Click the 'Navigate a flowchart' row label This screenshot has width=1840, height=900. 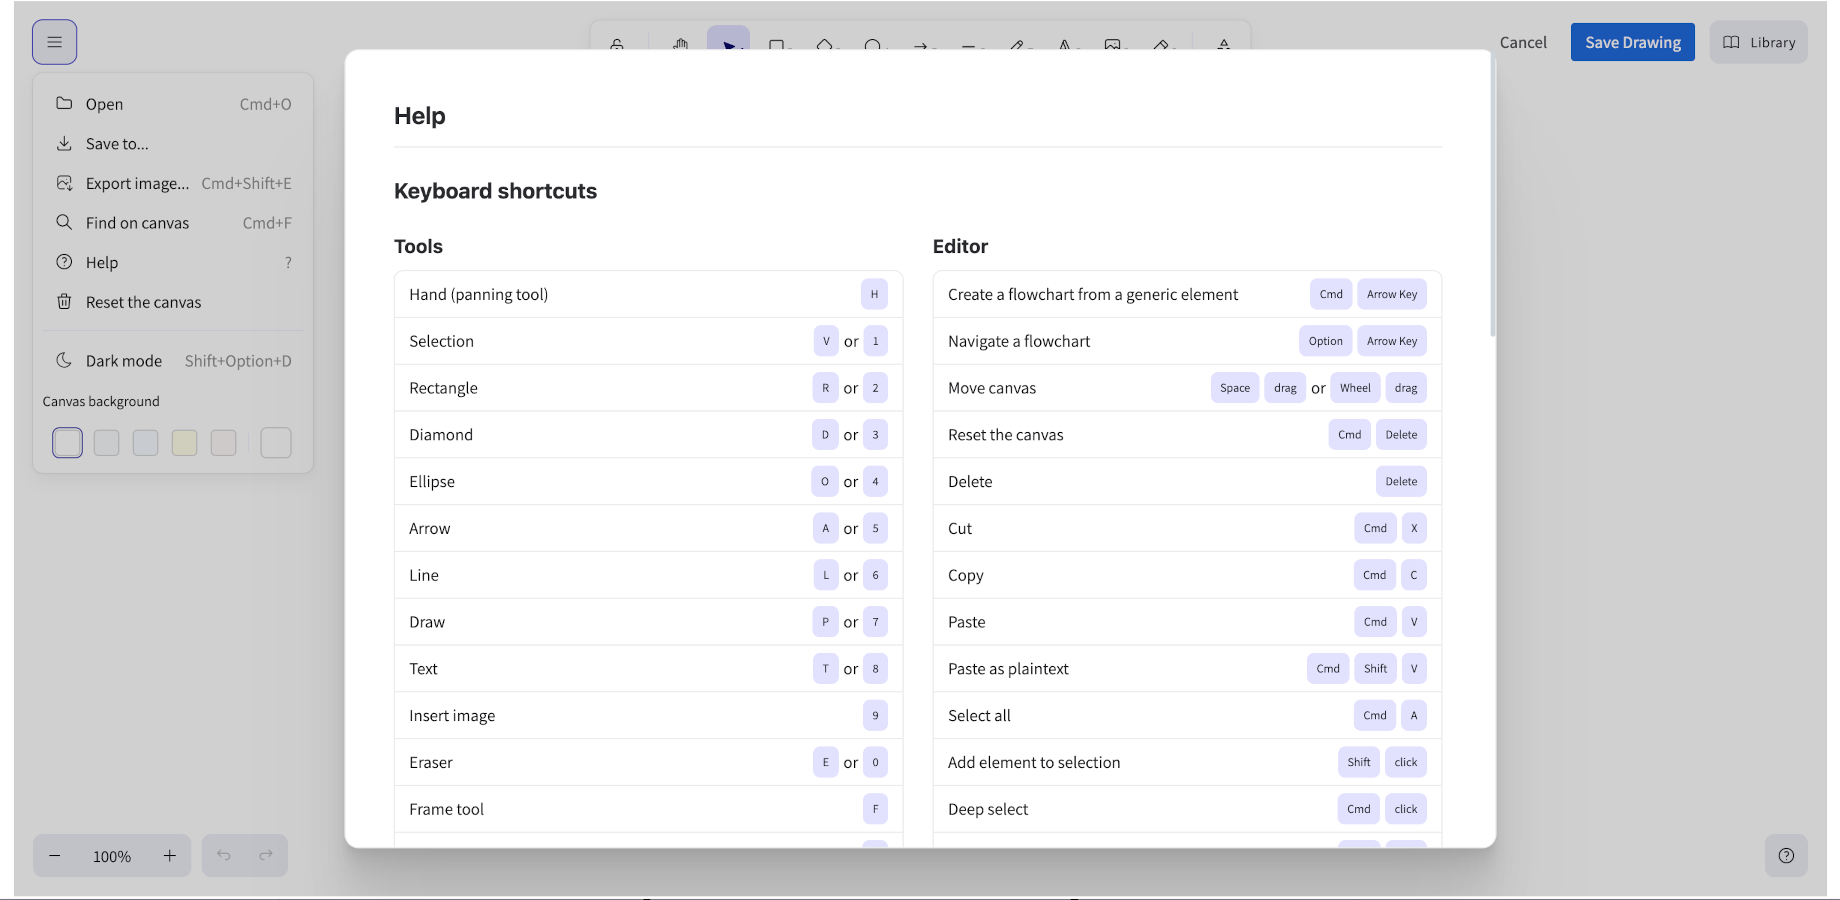(x=1019, y=341)
